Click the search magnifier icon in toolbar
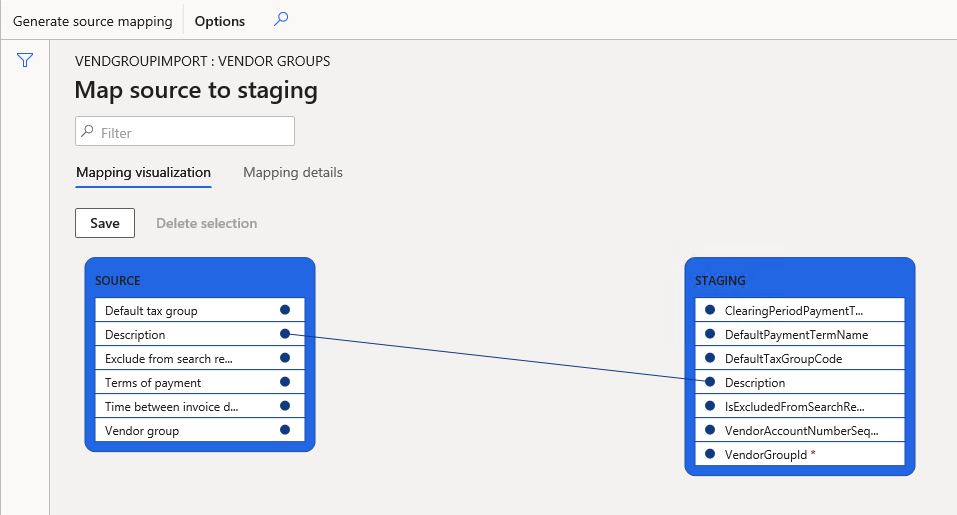The height and width of the screenshot is (515, 957). 281,19
